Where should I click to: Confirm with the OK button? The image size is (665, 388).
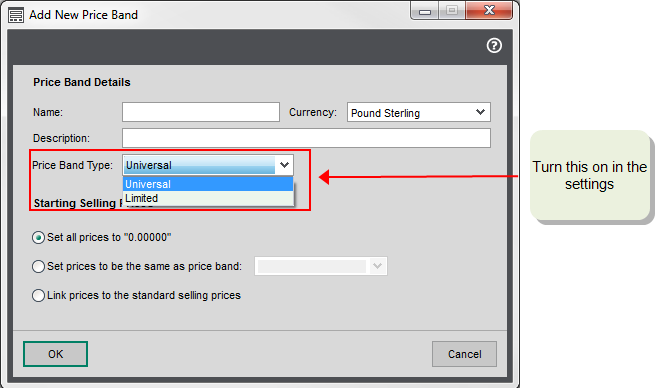pyautogui.click(x=56, y=354)
